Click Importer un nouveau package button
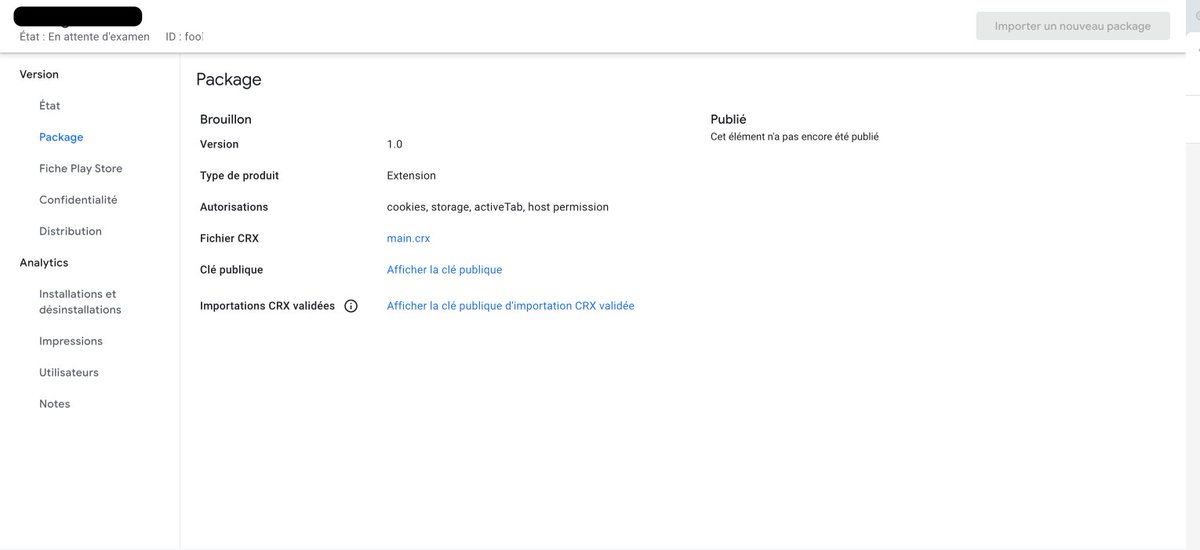 pos(1073,26)
